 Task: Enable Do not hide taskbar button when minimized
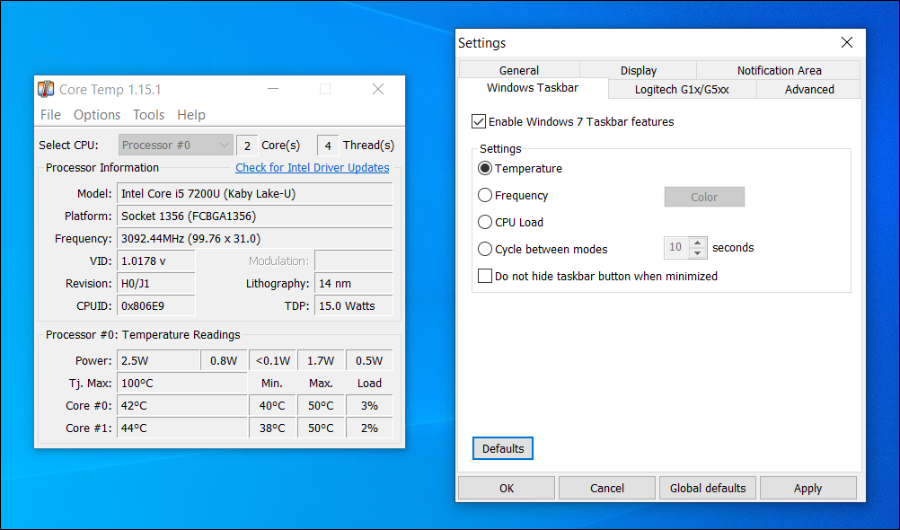tap(485, 276)
